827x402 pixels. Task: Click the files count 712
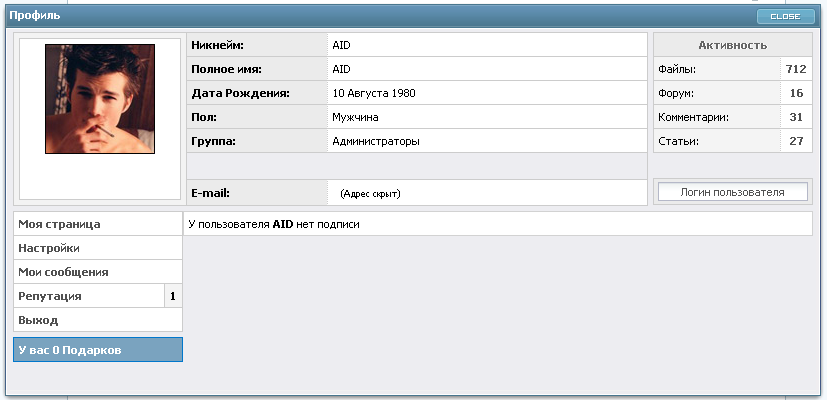click(x=796, y=69)
